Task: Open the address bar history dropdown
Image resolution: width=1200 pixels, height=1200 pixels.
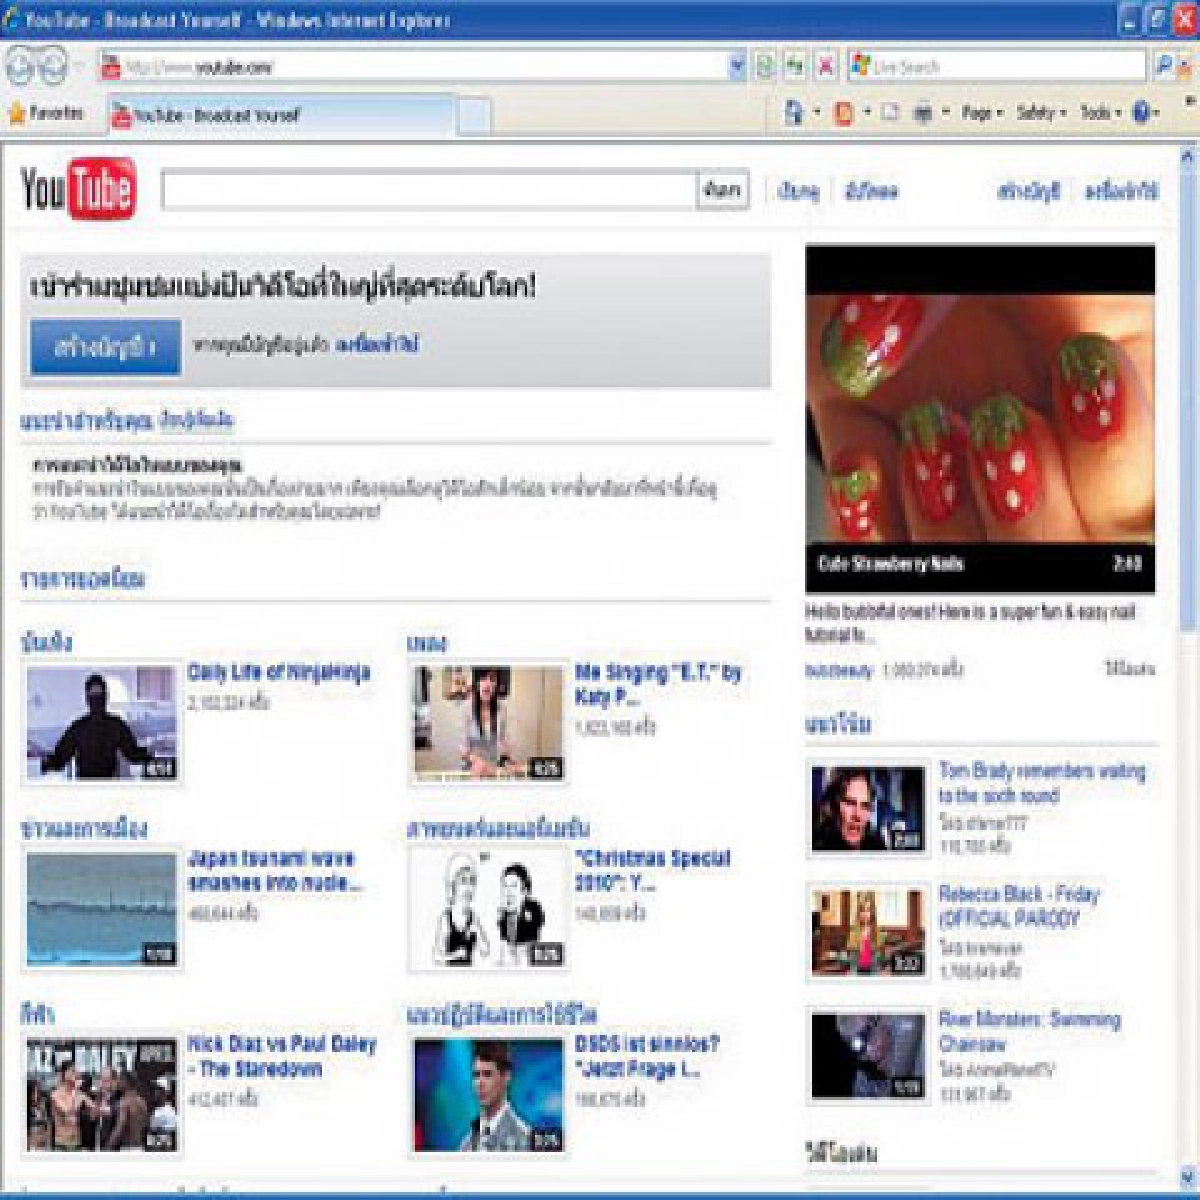Action: tap(737, 67)
